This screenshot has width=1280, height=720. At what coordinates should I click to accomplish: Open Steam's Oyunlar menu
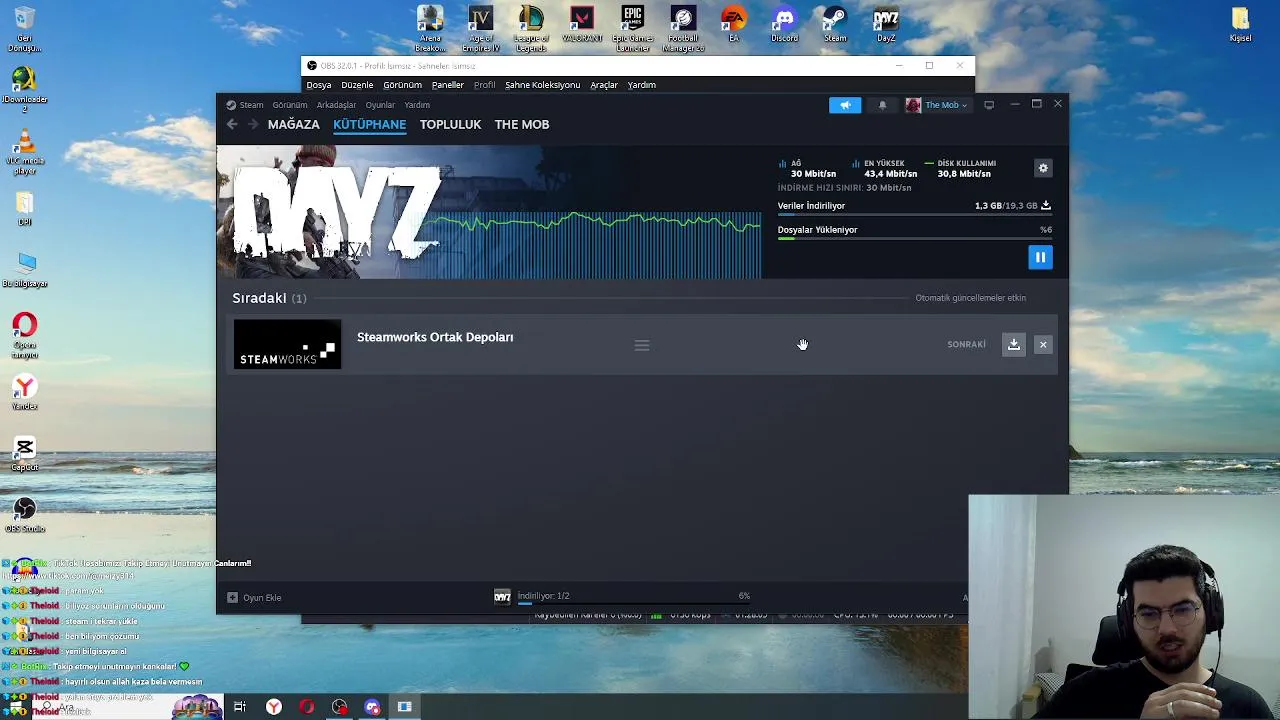coord(380,105)
